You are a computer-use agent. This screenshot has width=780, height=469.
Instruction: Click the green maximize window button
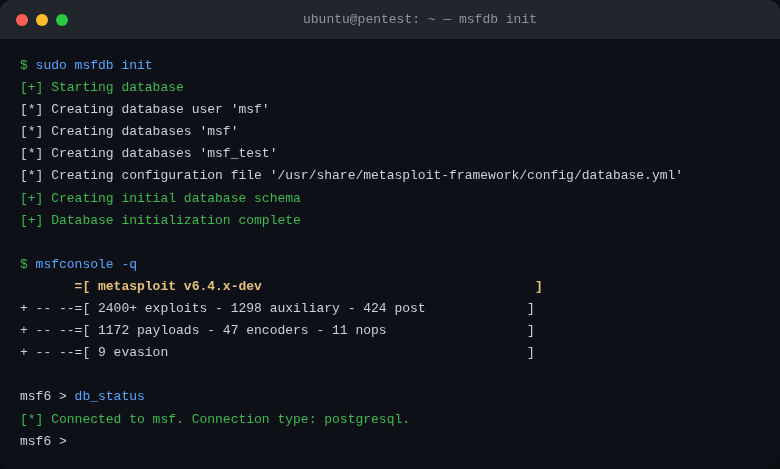[62, 20]
